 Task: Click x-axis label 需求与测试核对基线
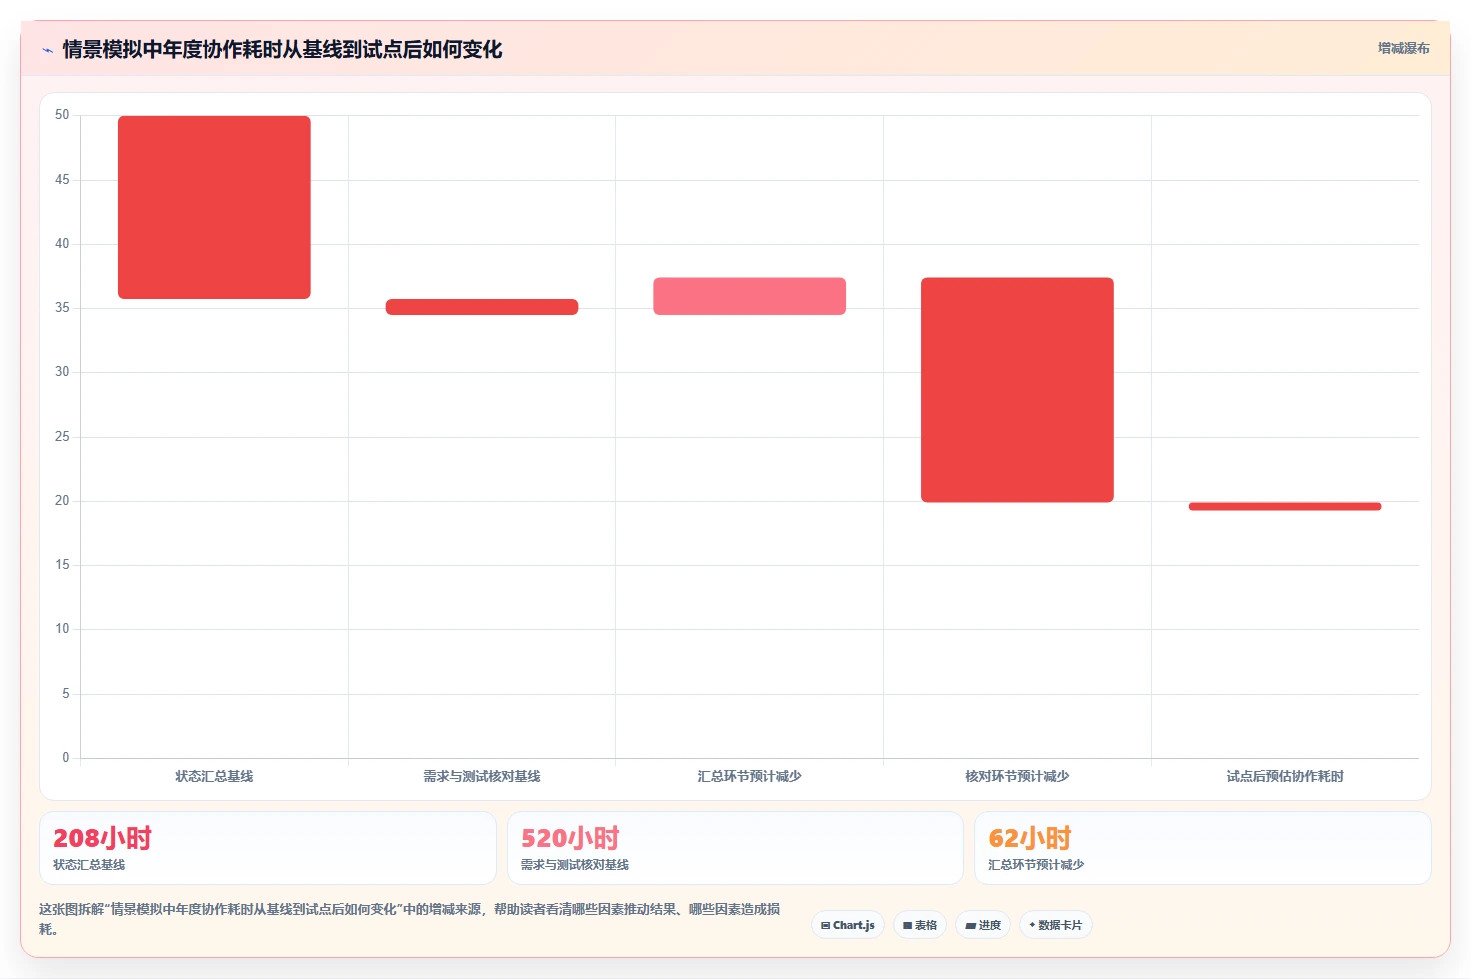tap(482, 776)
